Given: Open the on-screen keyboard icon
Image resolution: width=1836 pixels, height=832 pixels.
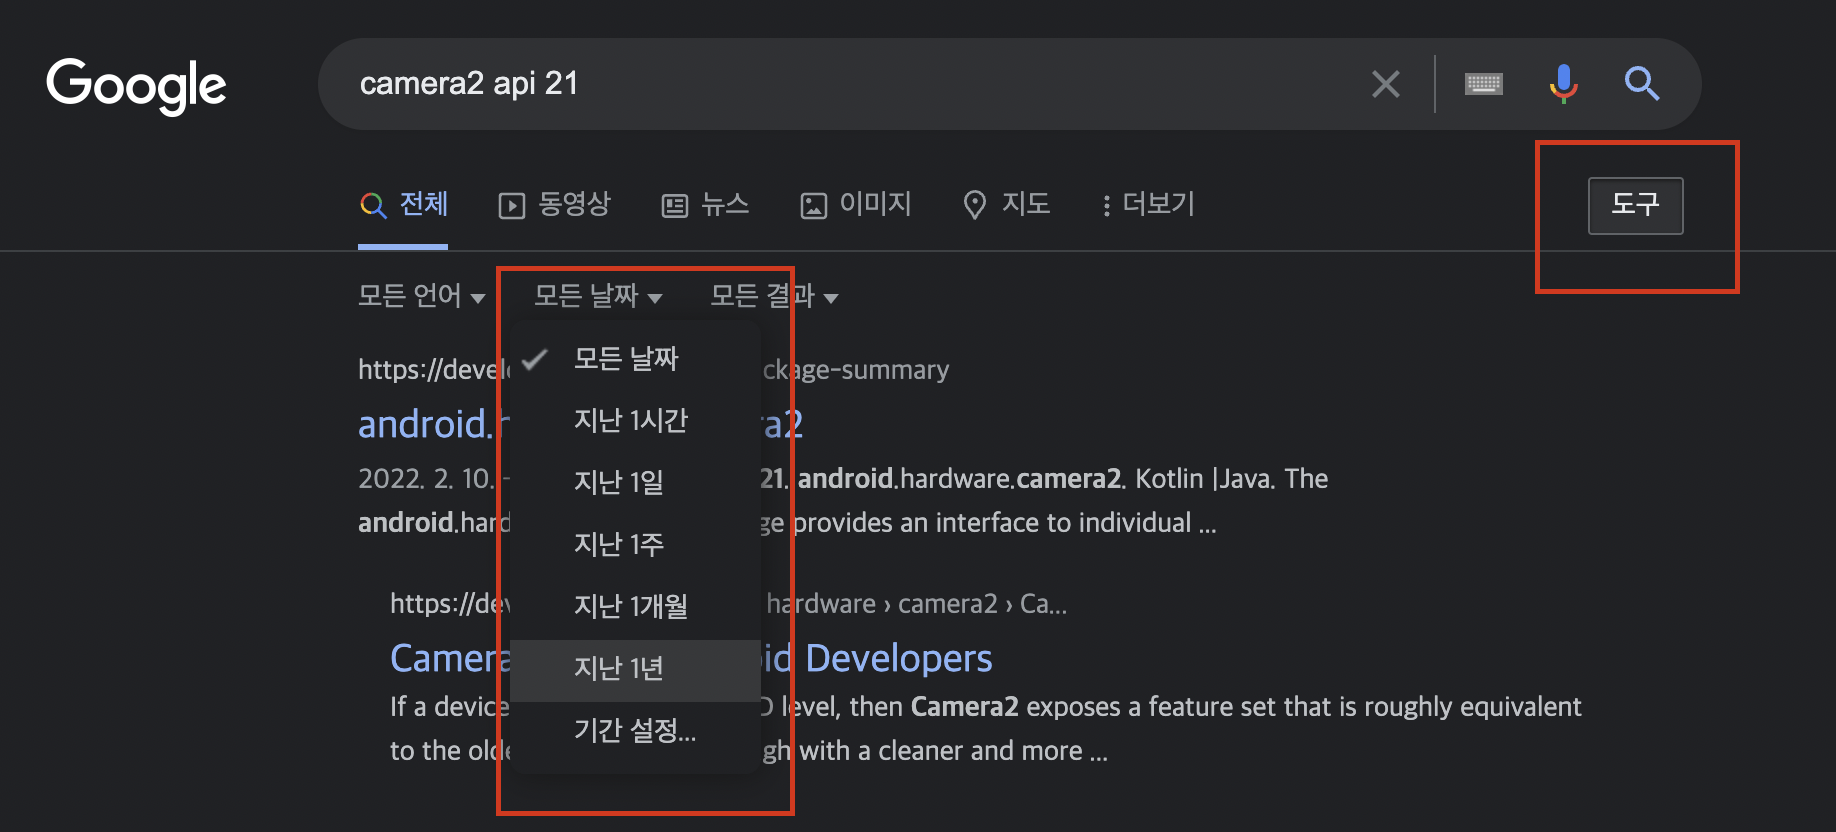Looking at the screenshot, I should coord(1483,84).
